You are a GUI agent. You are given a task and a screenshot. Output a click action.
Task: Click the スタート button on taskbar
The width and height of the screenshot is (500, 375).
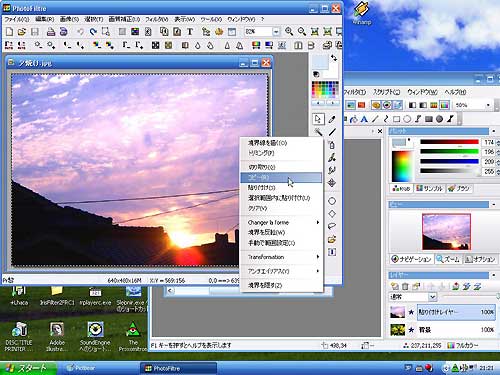[28, 368]
